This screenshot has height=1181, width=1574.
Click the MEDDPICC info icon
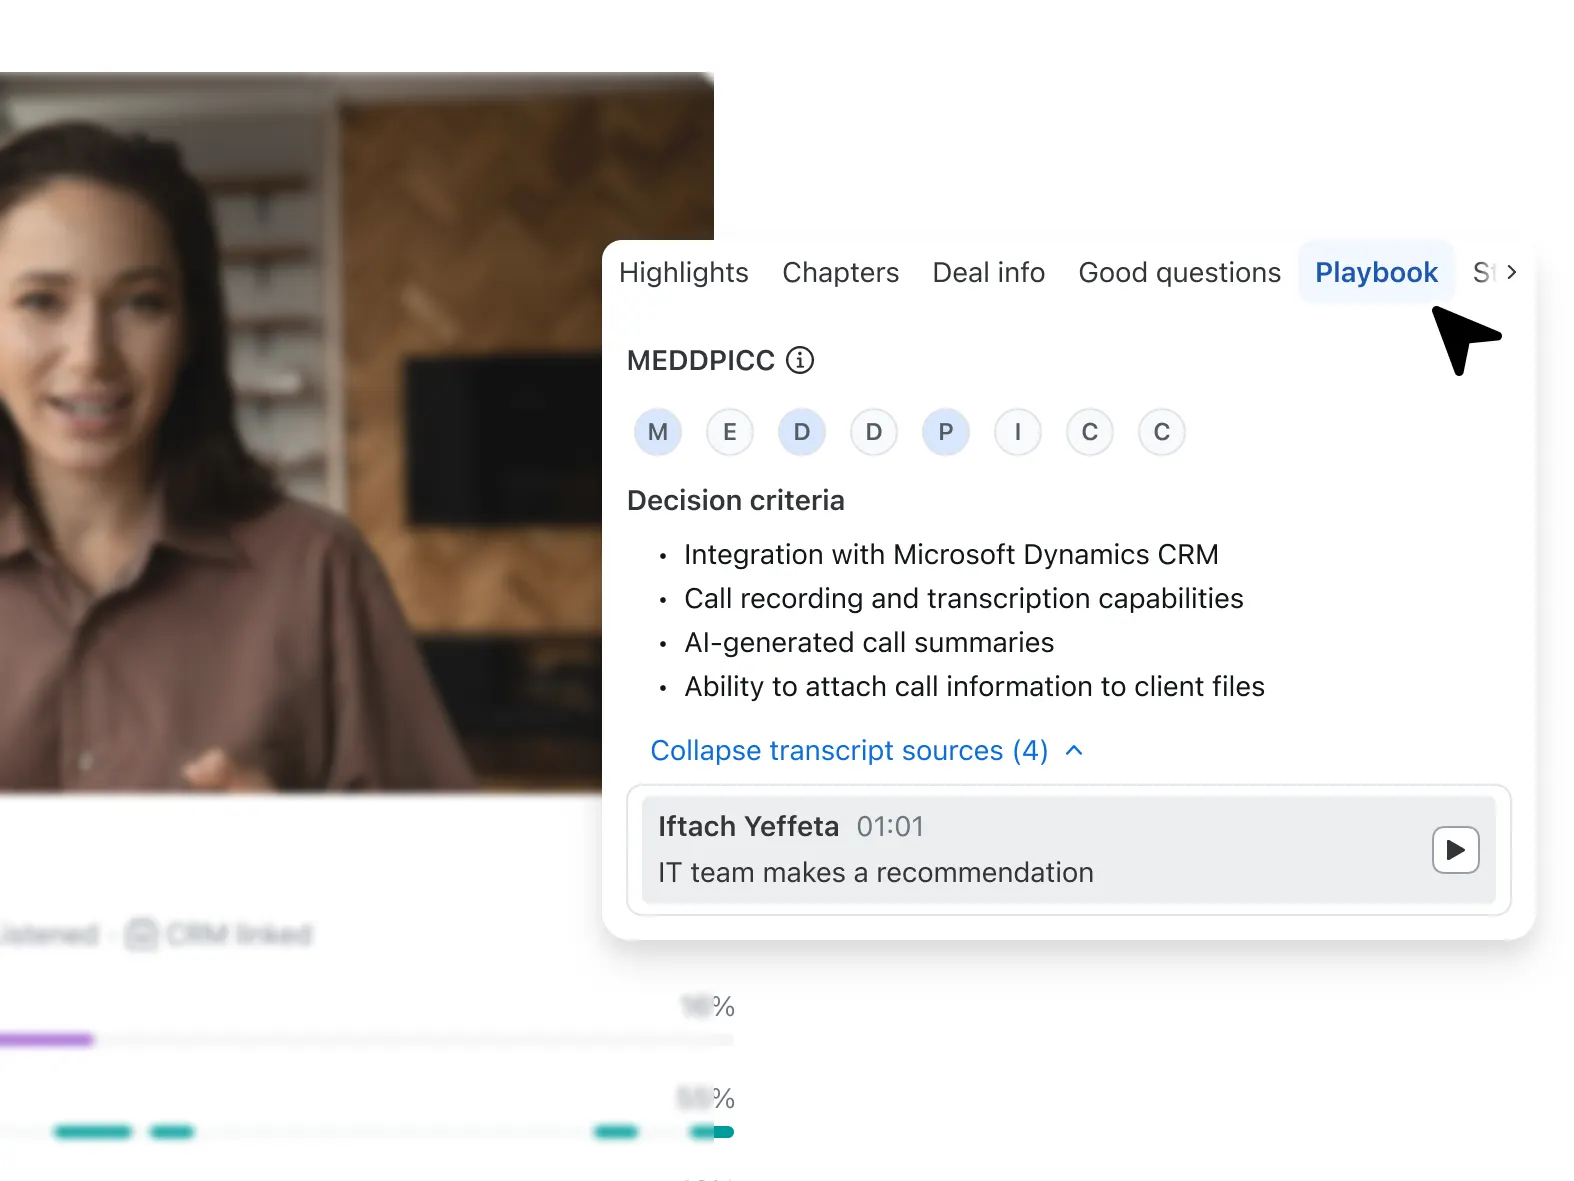tap(800, 359)
